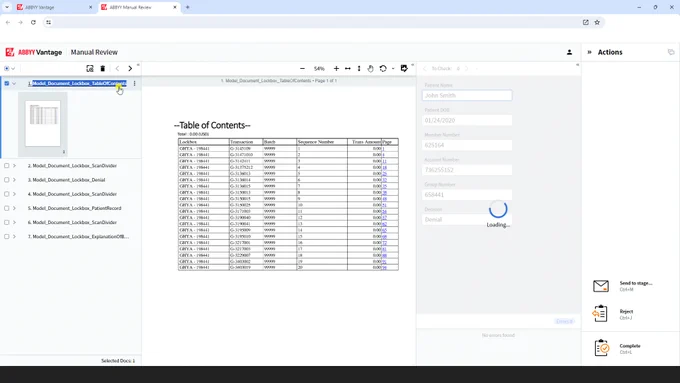This screenshot has width=680, height=383.
Task: Close ABBYY Vantage browser tab
Action: tap(90, 7)
